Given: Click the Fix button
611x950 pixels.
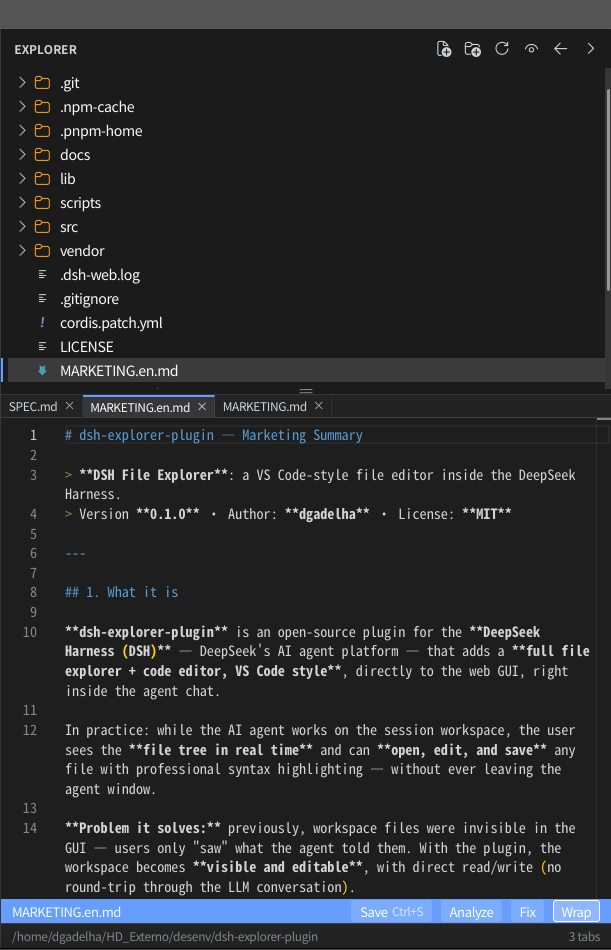Looking at the screenshot, I should (x=527, y=912).
